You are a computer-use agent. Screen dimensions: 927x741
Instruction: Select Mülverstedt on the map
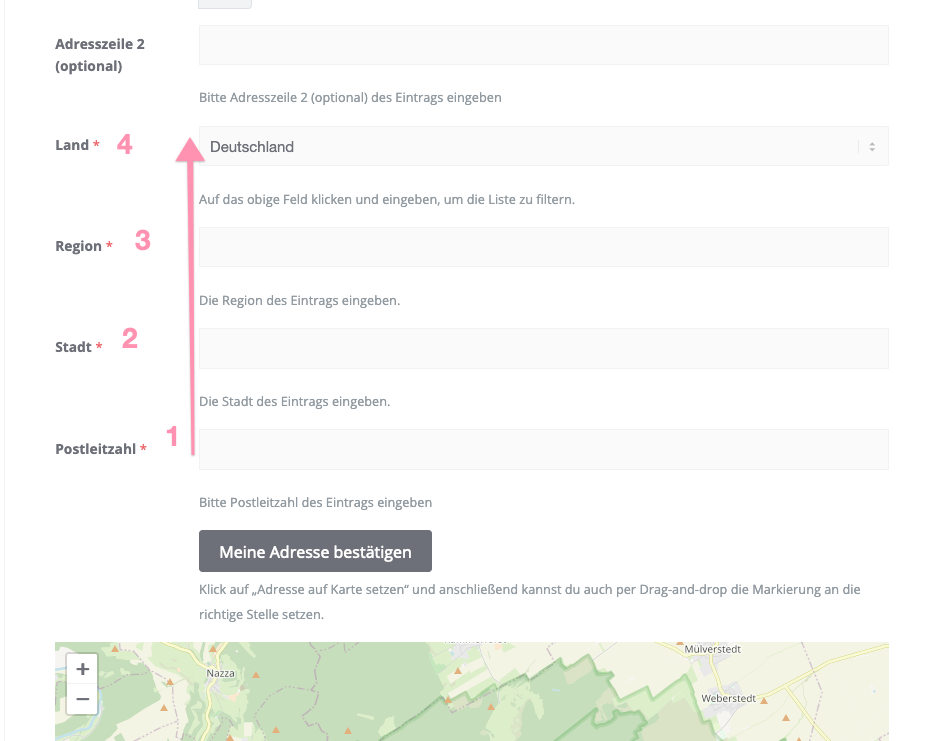pyautogui.click(x=712, y=648)
